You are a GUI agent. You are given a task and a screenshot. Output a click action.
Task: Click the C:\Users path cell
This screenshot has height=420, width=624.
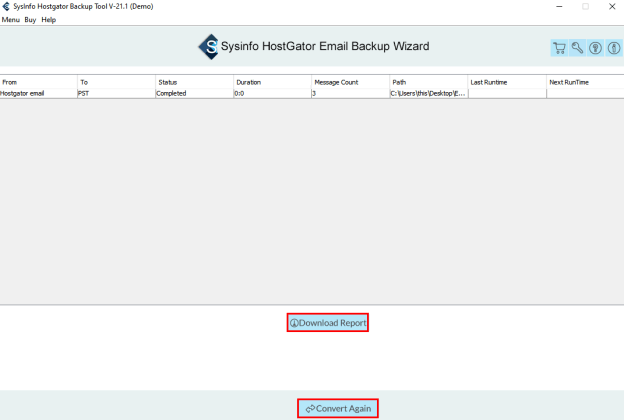(427, 93)
